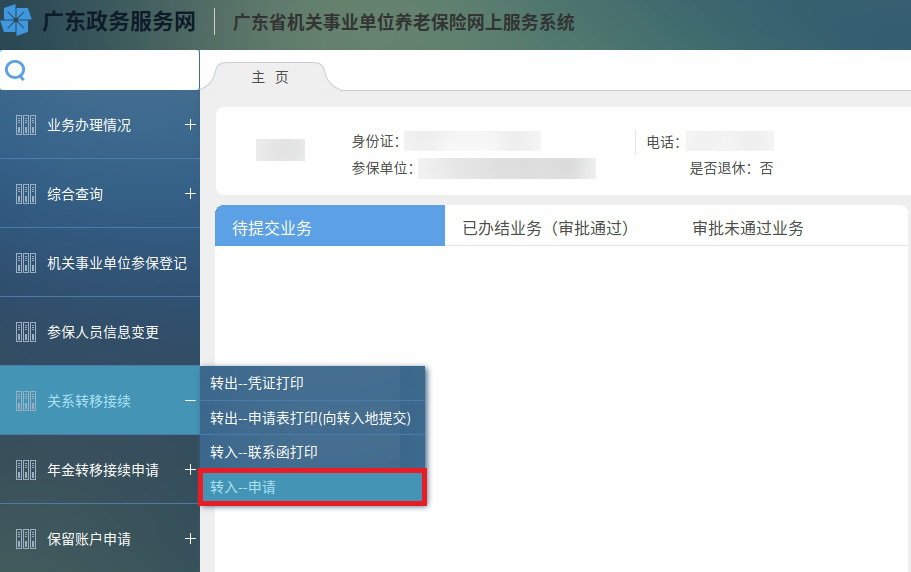This screenshot has height=572, width=911.
Task: Click the 业务办理情况 sidebar icon
Action: pyautogui.click(x=26, y=125)
